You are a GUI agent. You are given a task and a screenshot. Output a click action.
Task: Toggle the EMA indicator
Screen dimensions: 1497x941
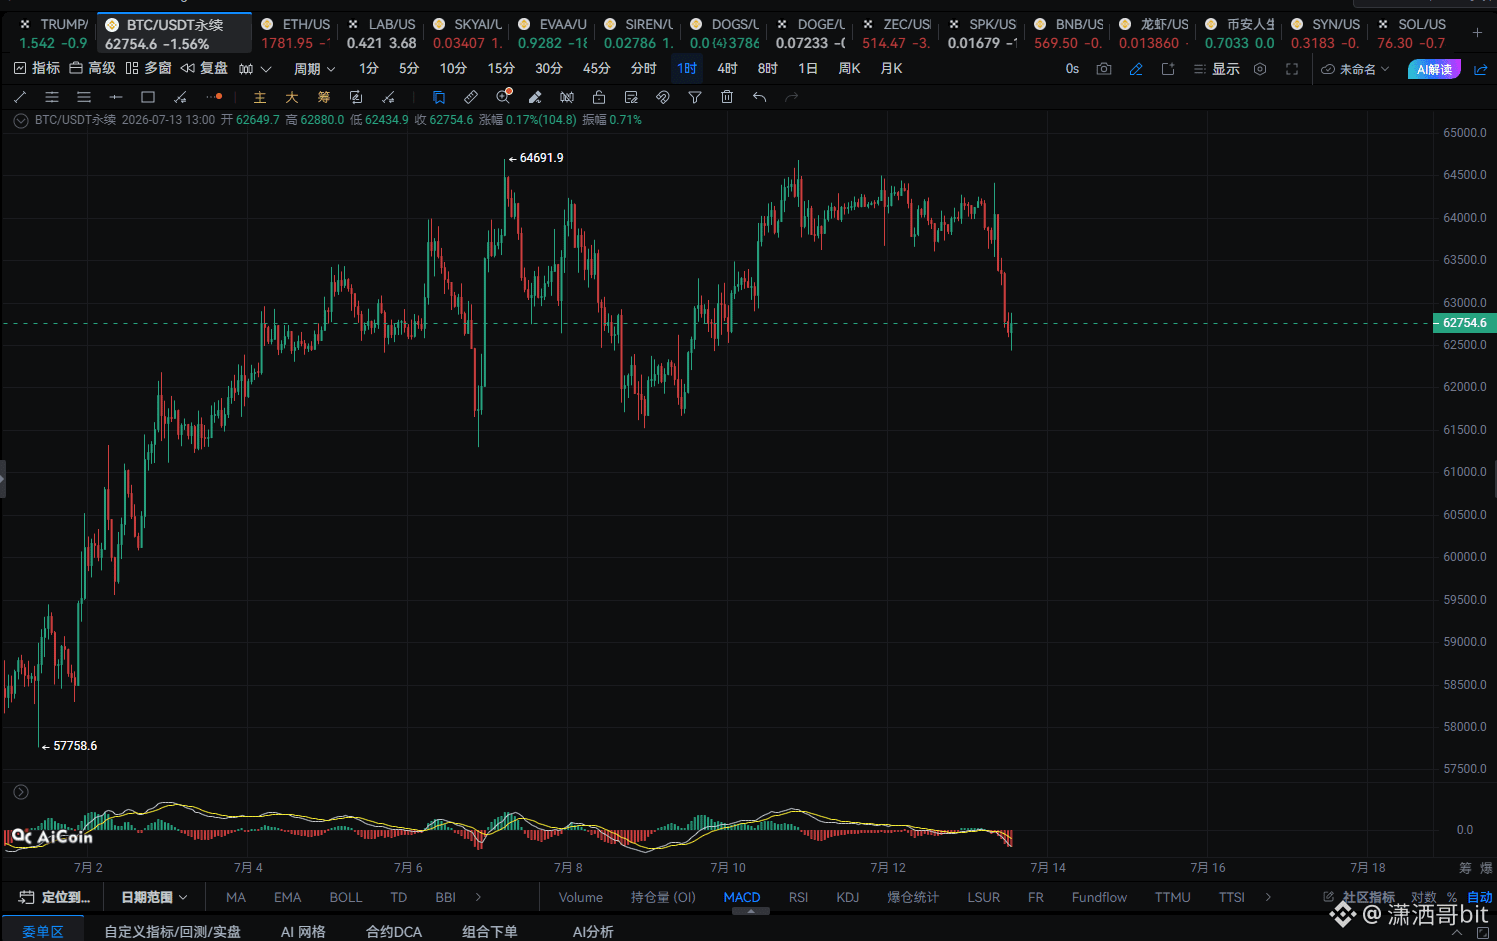[x=288, y=897]
